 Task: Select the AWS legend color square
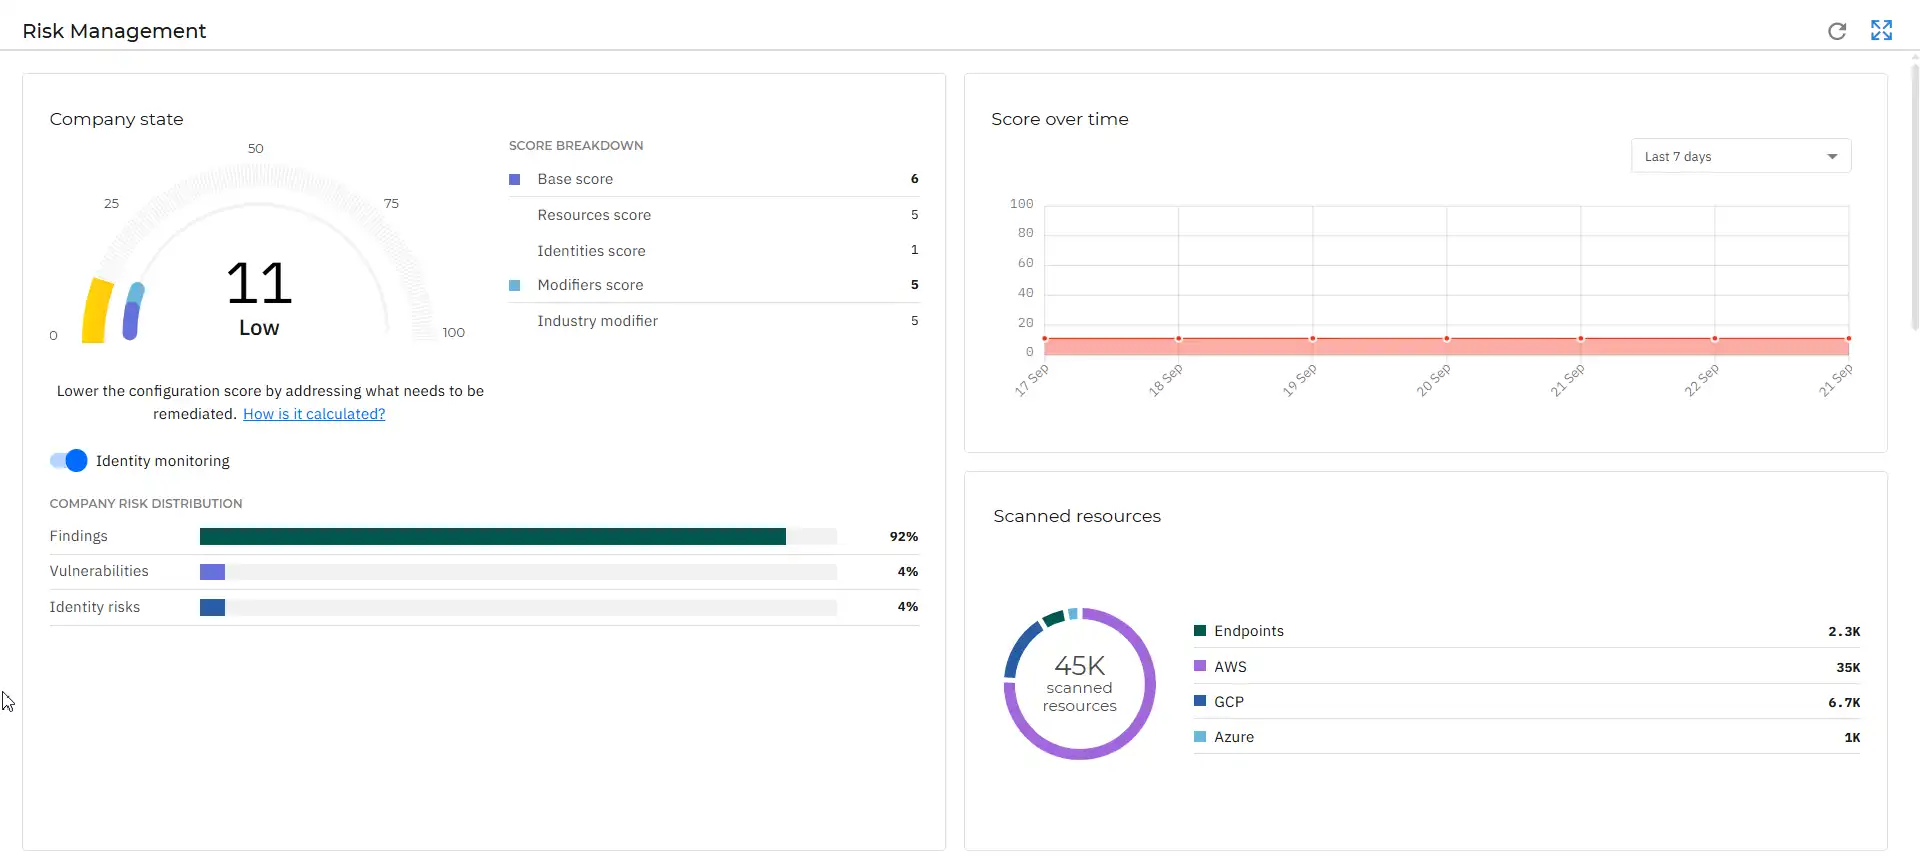point(1200,666)
